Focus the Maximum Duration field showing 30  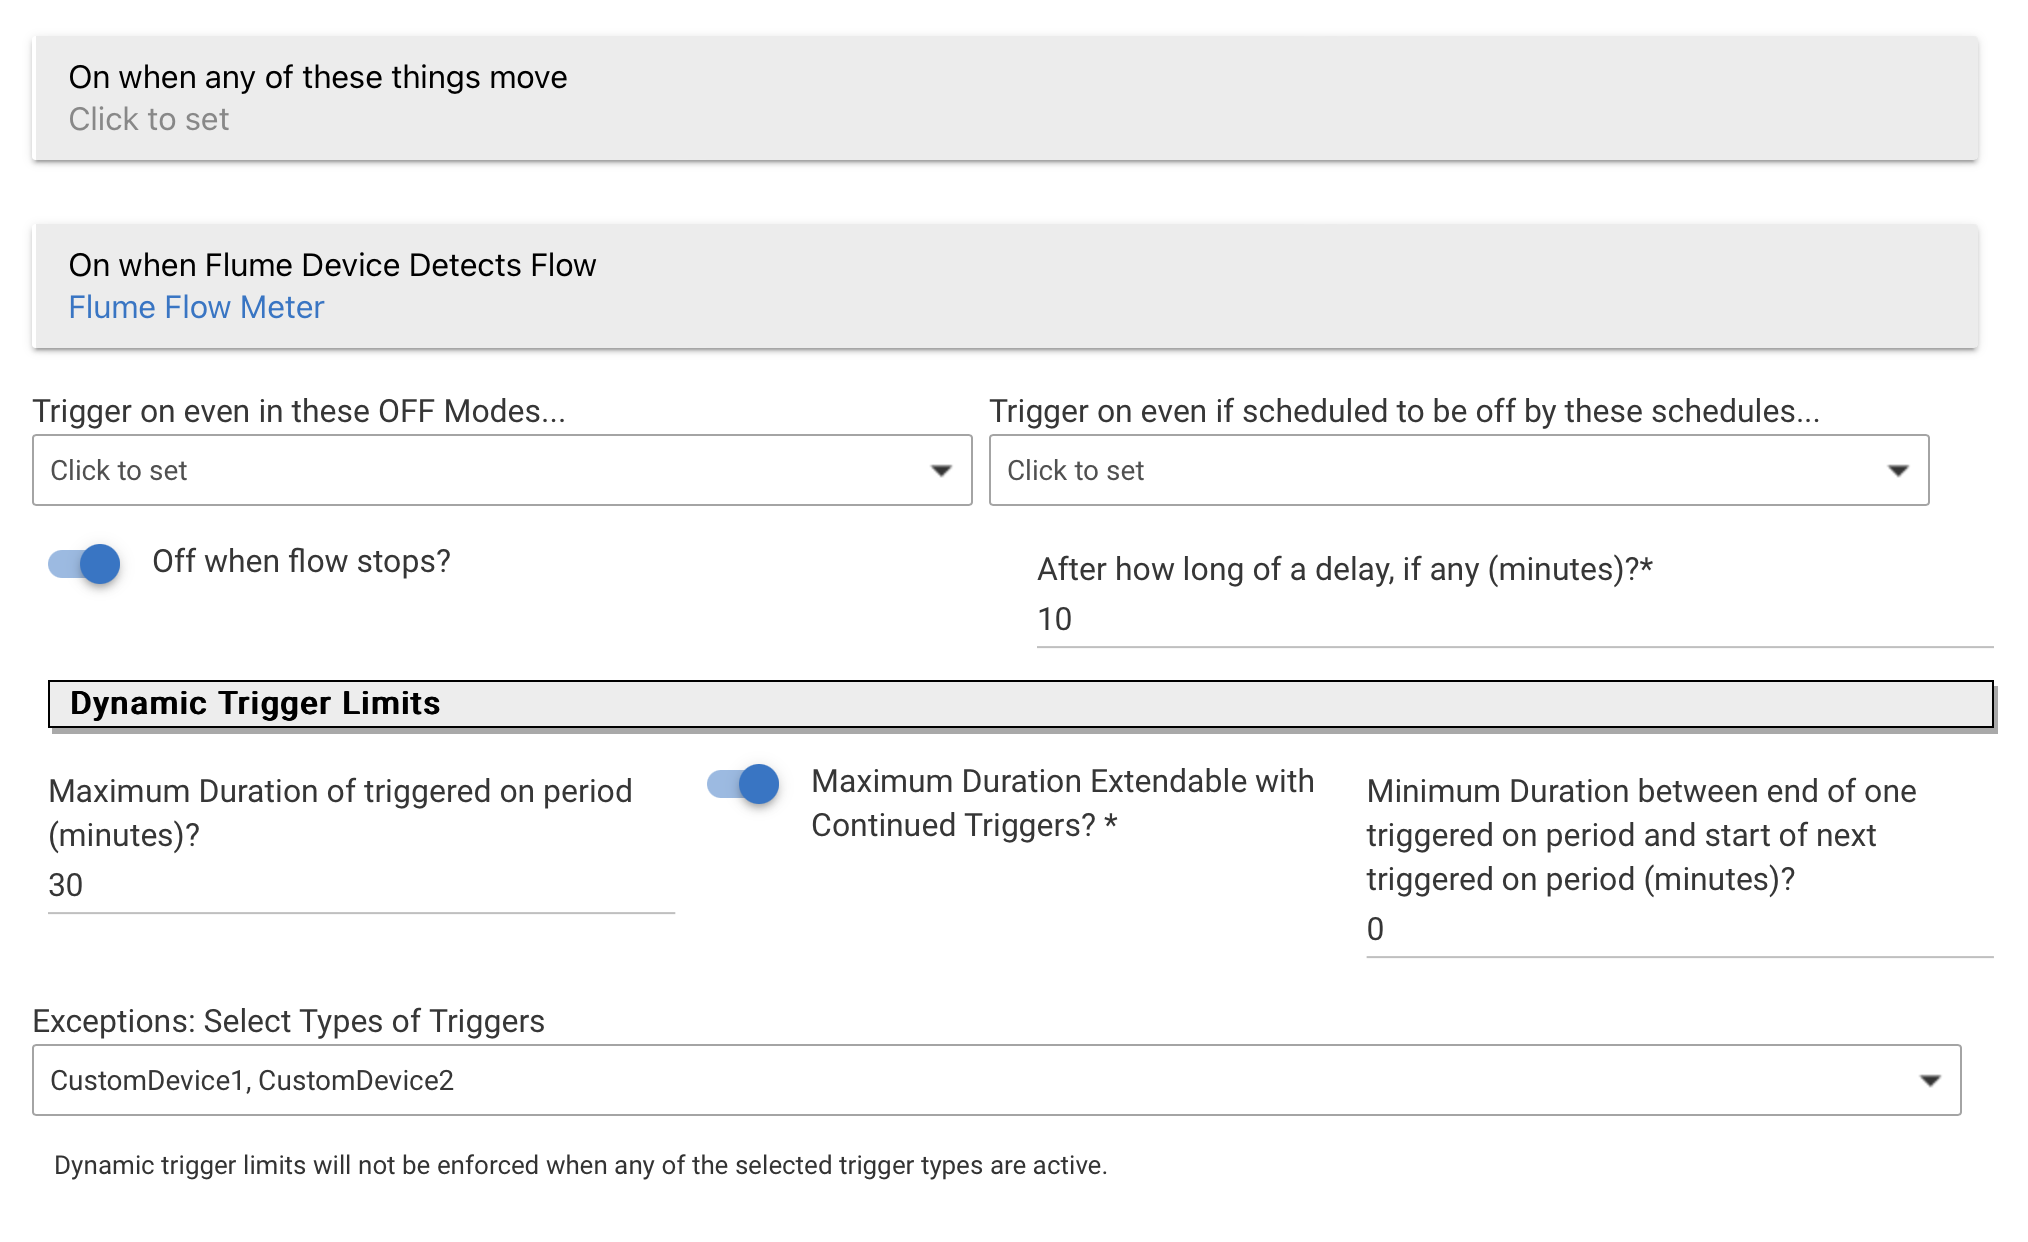pos(360,886)
